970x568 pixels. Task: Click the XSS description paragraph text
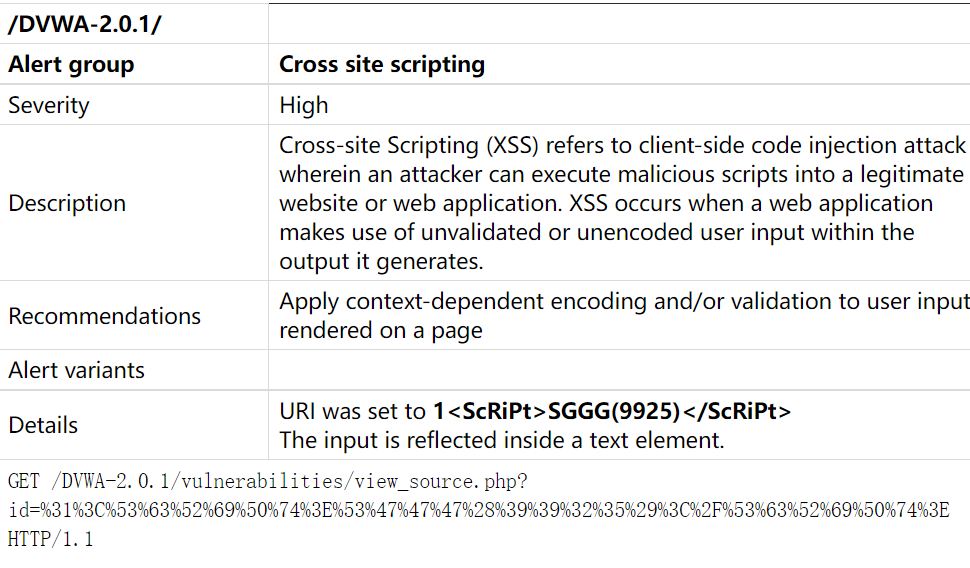click(622, 203)
